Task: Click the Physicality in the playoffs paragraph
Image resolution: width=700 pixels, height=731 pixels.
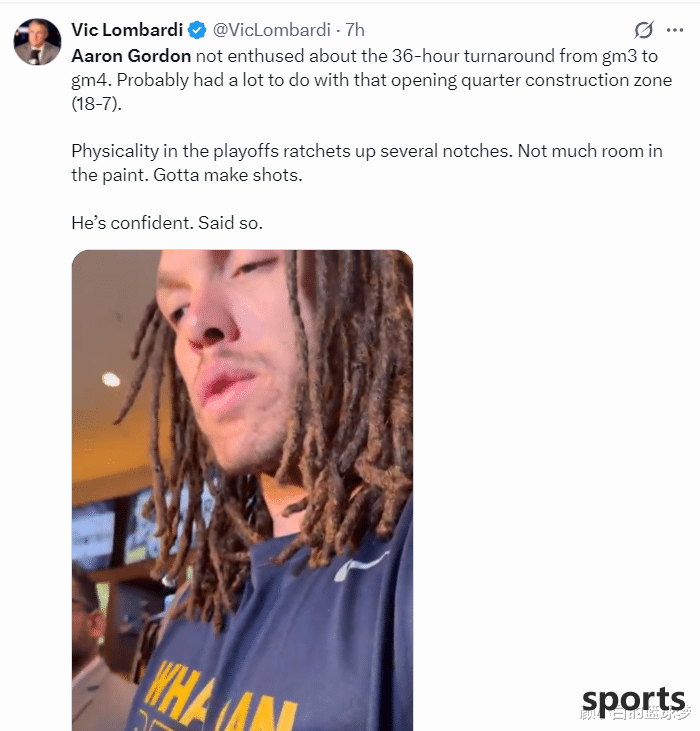Action: (x=367, y=163)
